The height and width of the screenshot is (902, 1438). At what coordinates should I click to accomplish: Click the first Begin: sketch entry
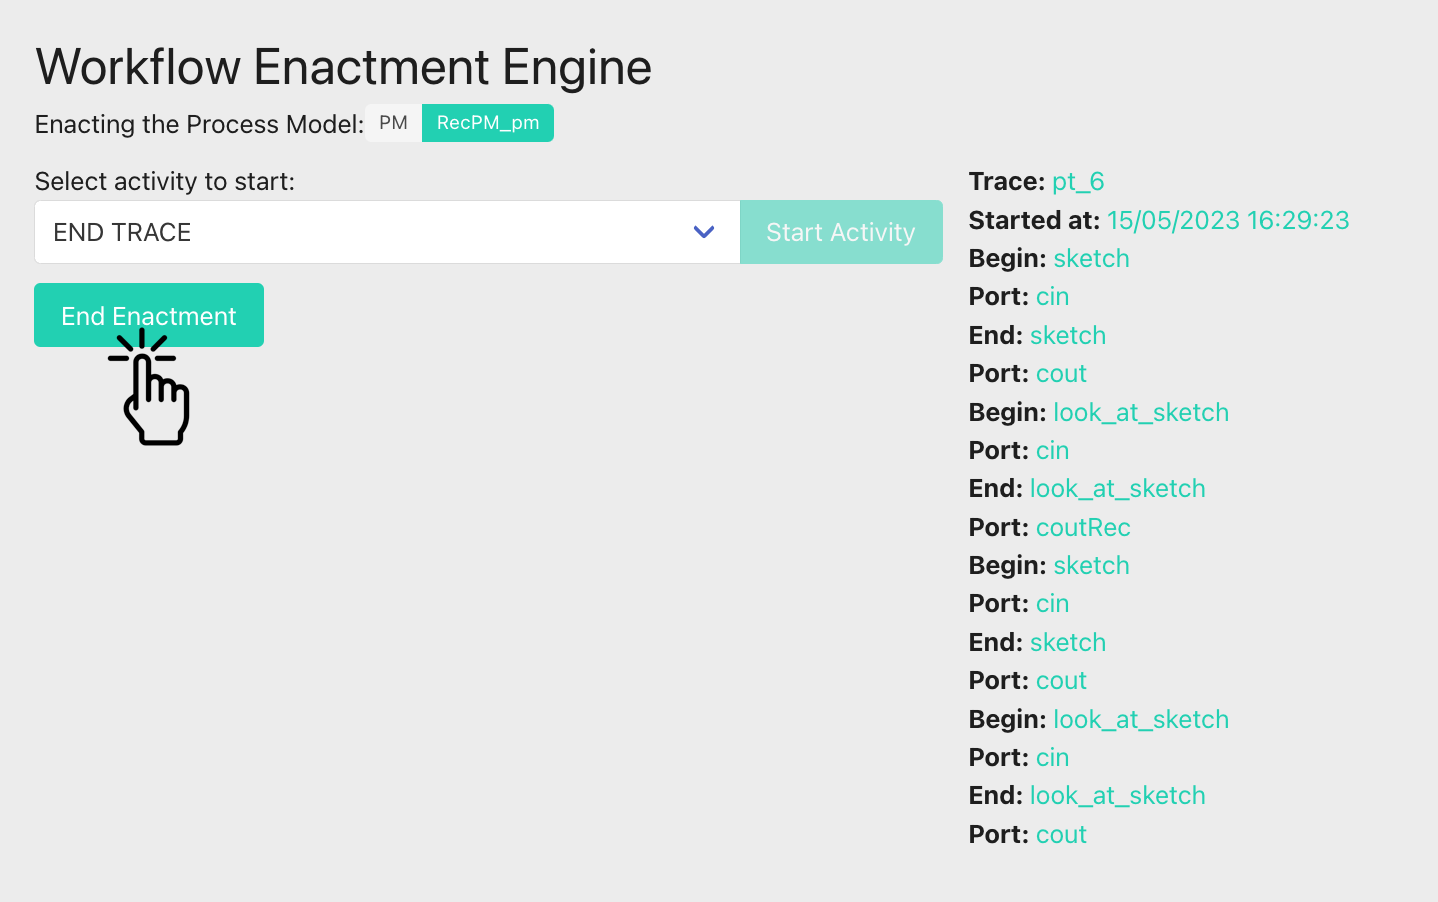point(1048,258)
